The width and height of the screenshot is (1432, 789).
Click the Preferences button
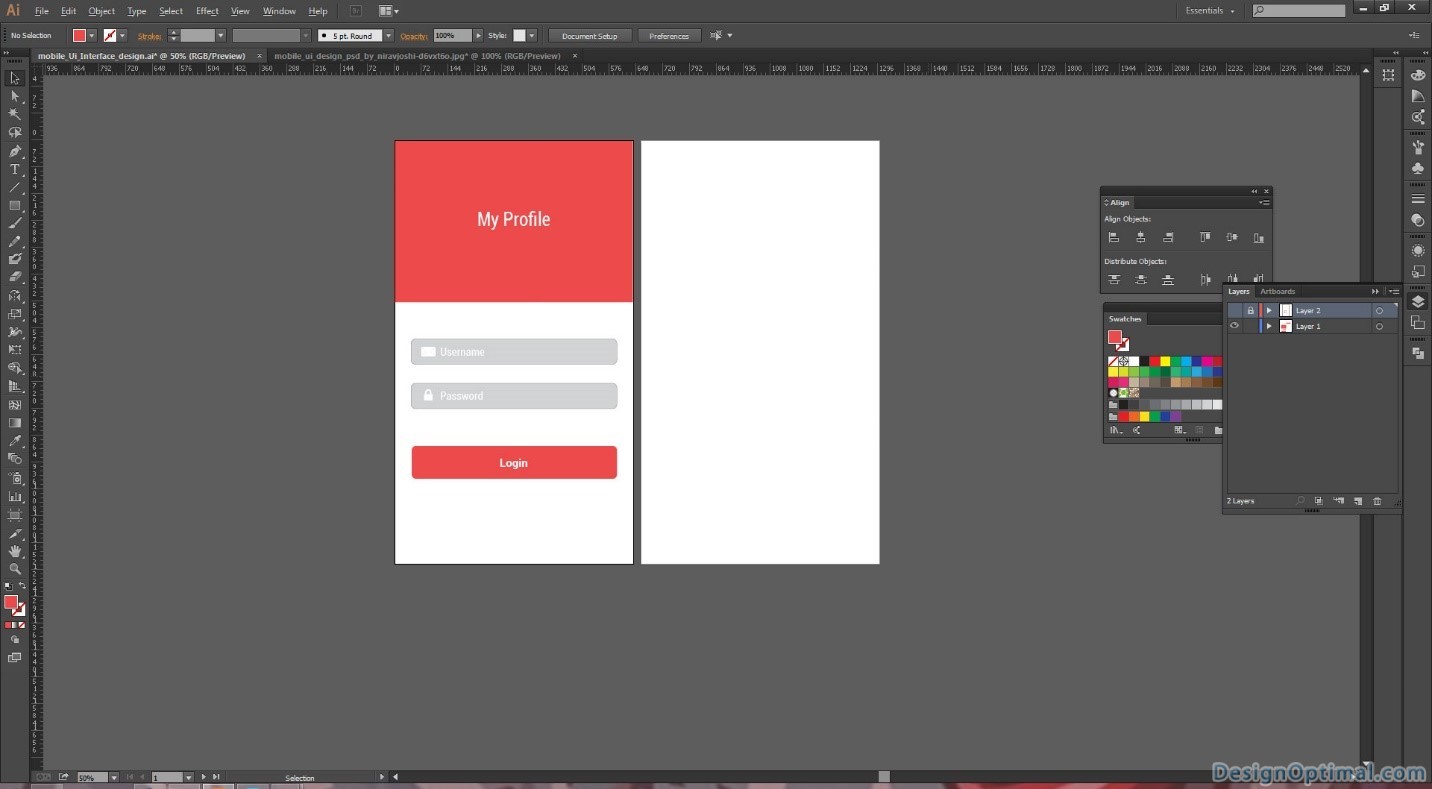point(669,36)
